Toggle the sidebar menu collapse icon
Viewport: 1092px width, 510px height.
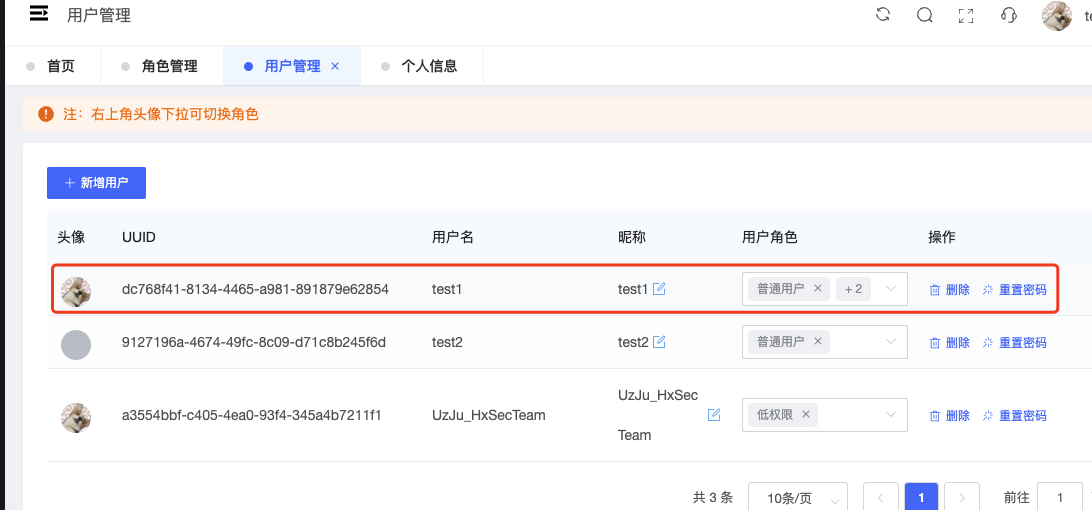coord(39,14)
